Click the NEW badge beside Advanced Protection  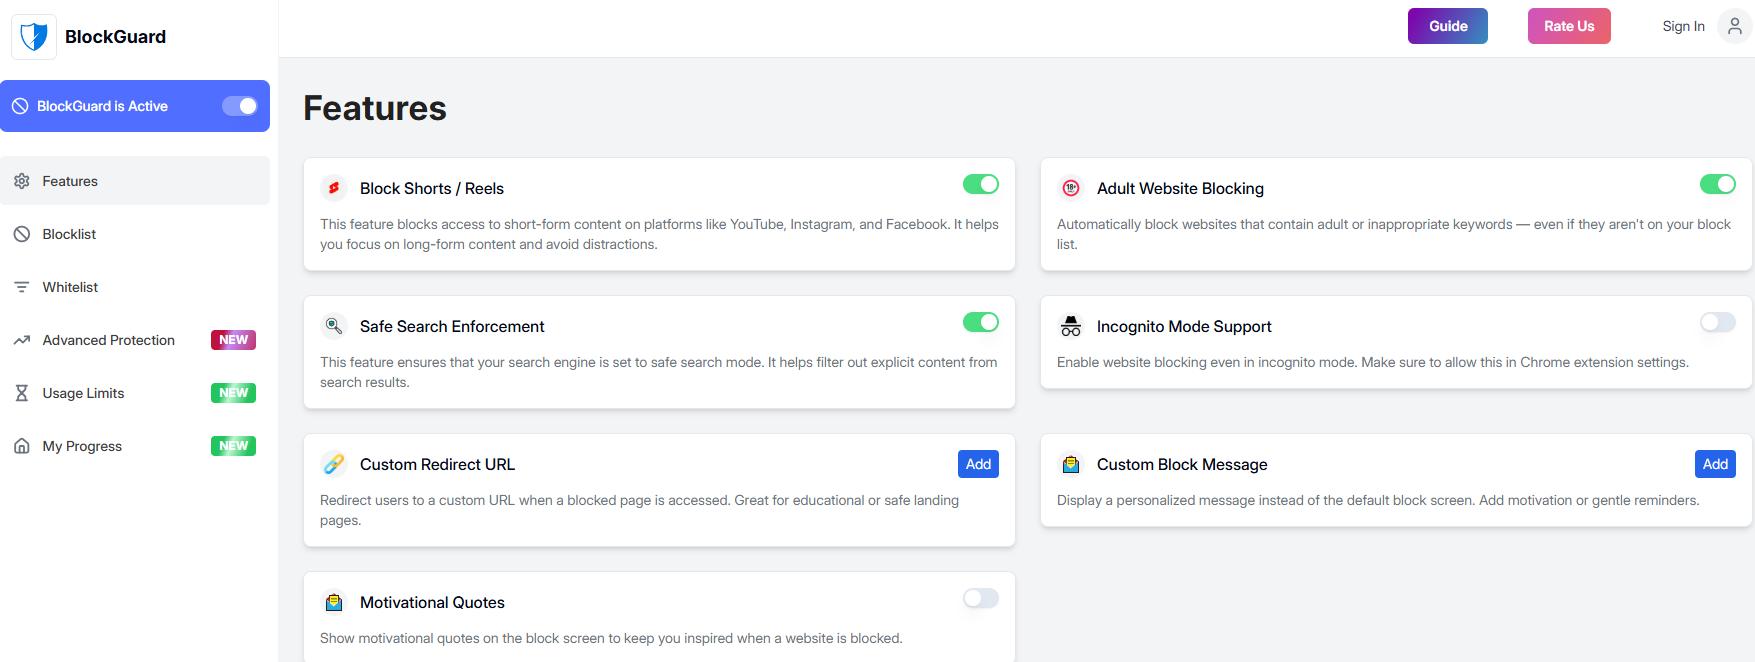coord(233,340)
